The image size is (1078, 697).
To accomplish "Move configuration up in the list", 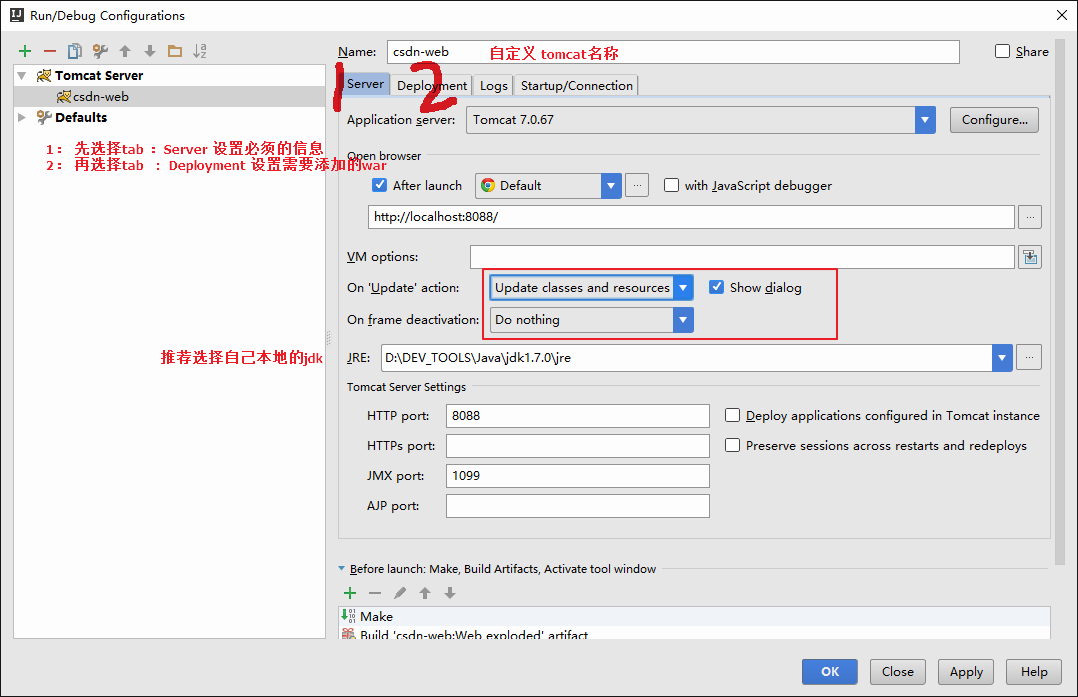I will click(125, 51).
